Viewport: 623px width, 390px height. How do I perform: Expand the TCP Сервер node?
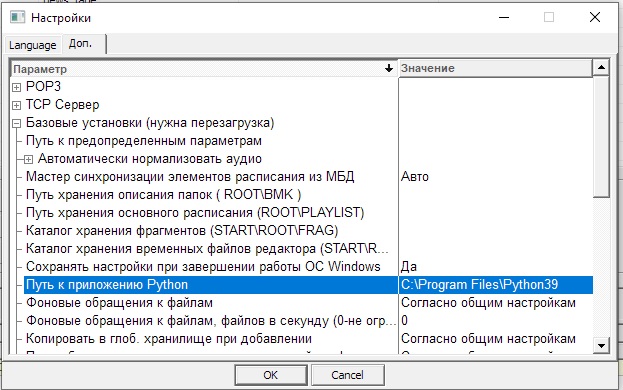coord(16,105)
